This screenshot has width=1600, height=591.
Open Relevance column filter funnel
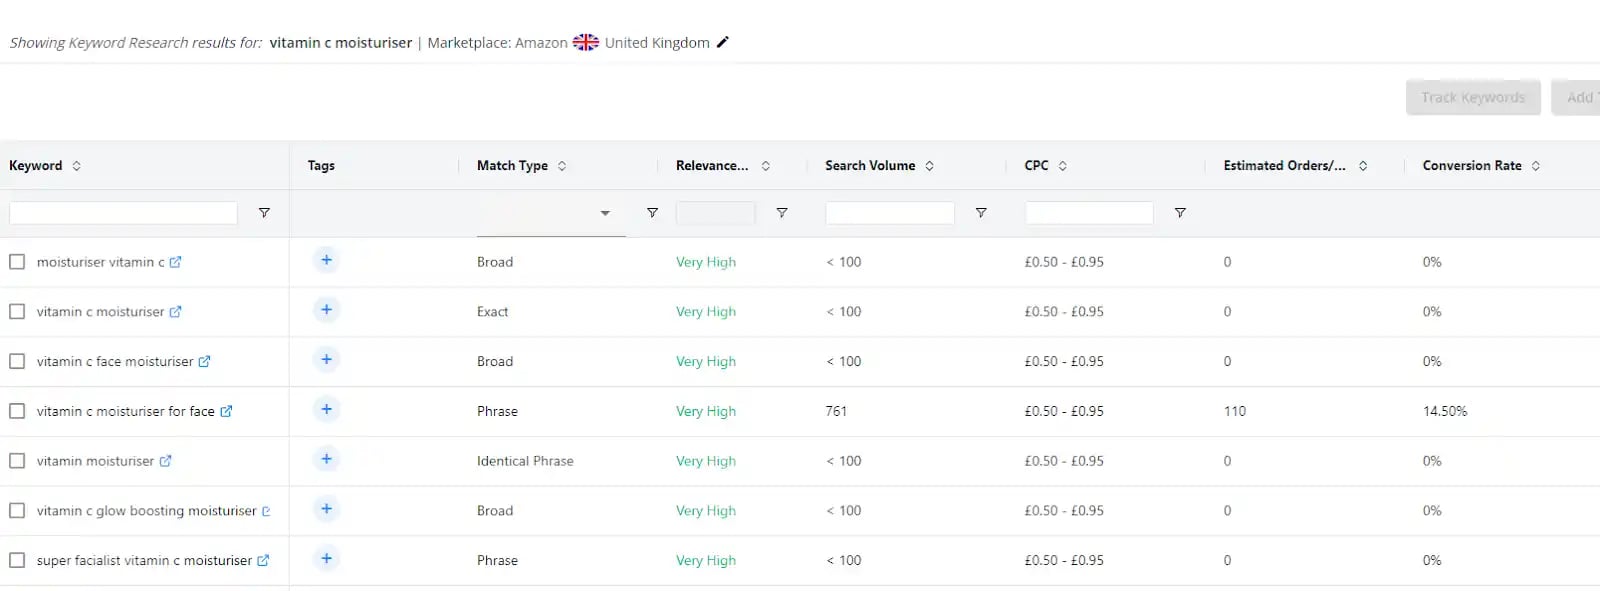[782, 213]
